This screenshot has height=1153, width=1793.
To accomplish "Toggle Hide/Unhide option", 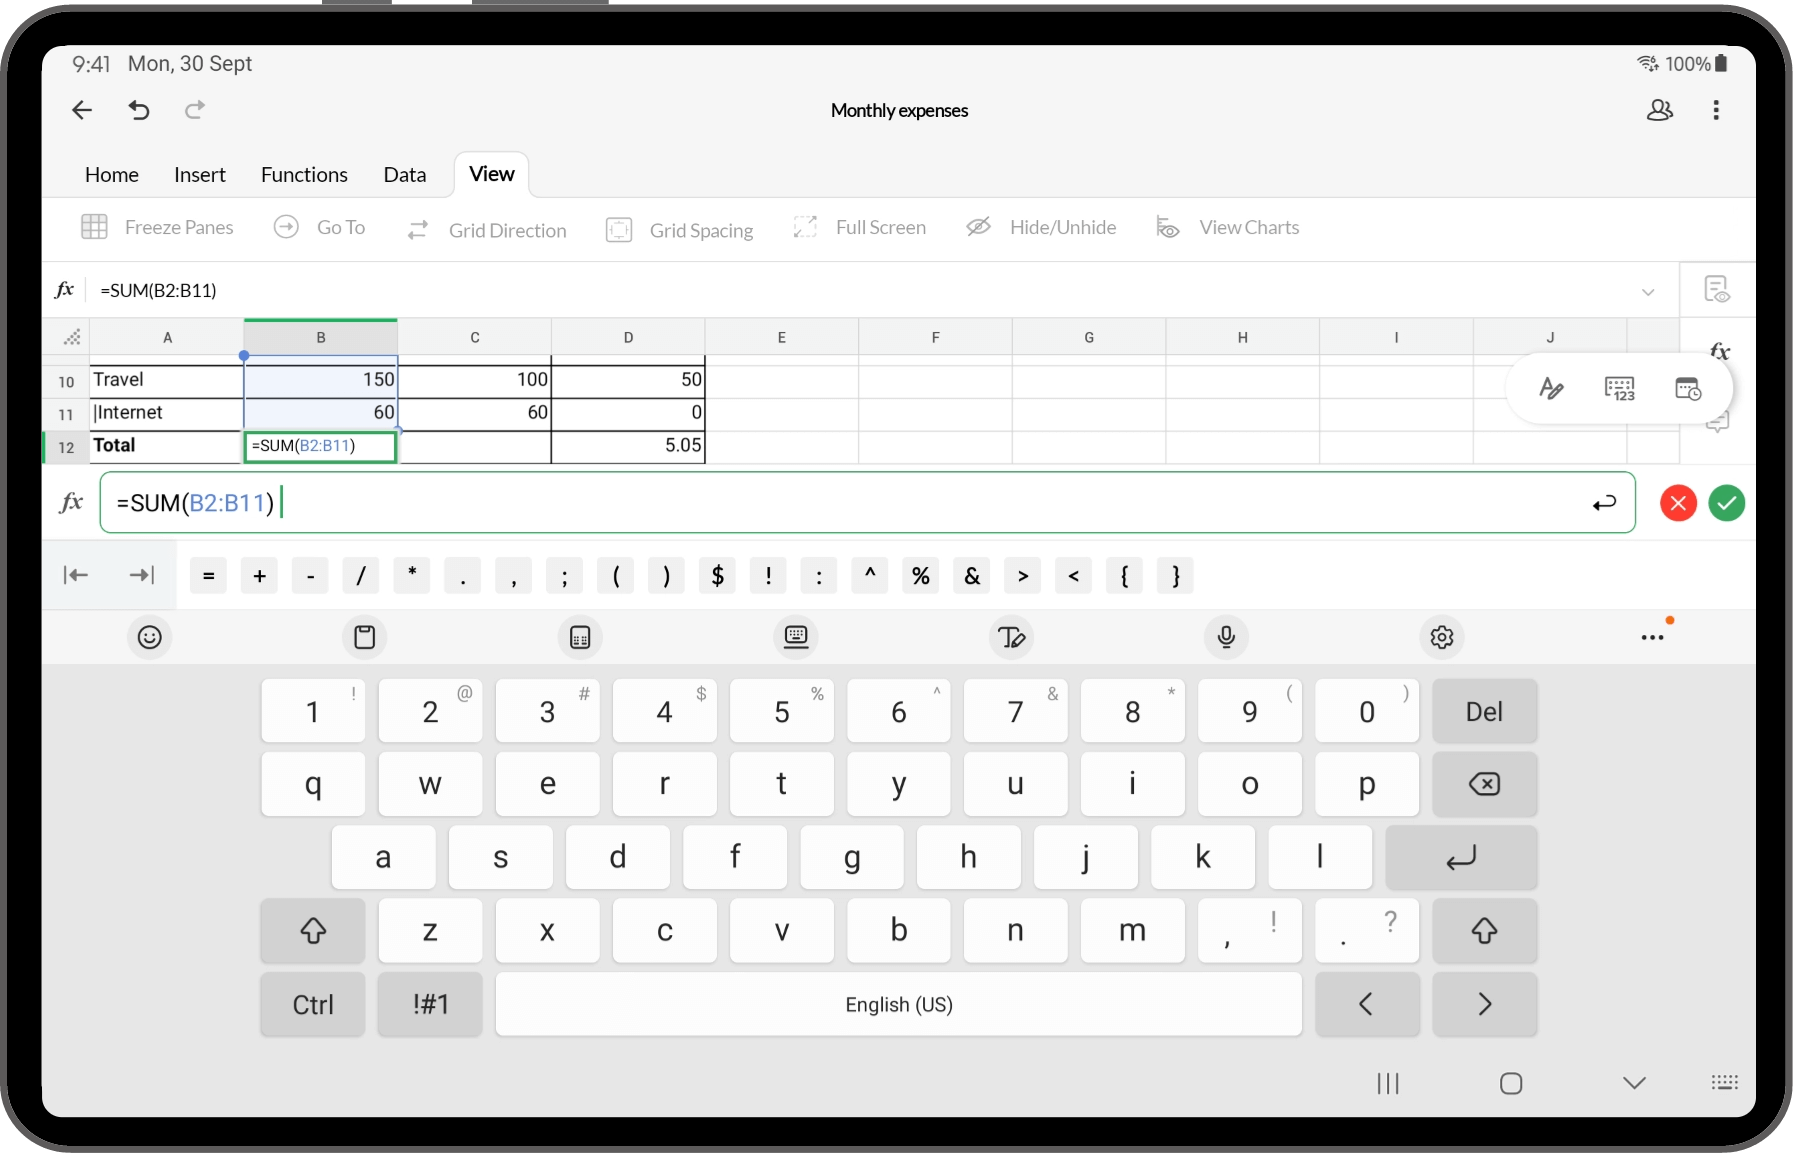I will 1041,228.
